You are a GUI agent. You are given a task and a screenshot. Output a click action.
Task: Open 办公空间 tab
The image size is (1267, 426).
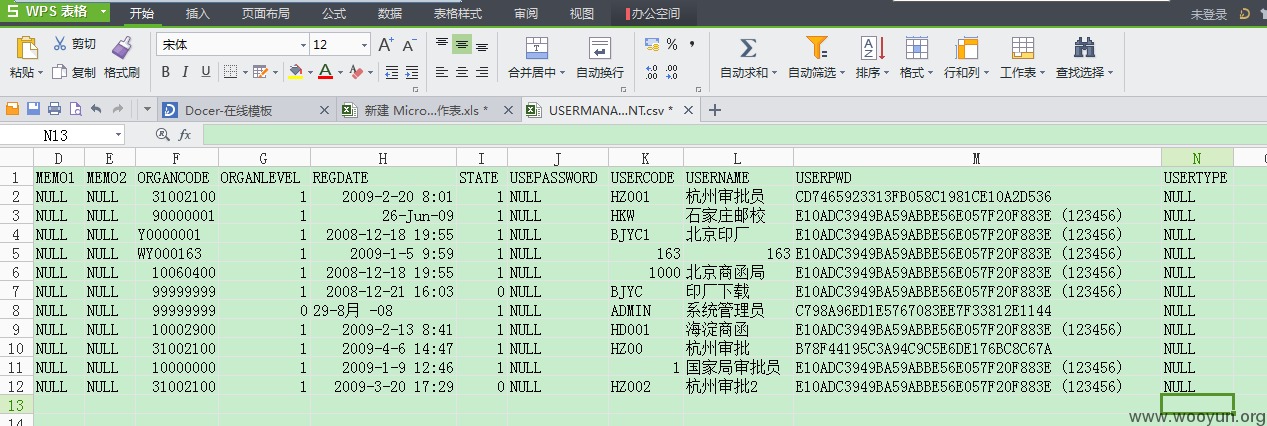(x=655, y=14)
